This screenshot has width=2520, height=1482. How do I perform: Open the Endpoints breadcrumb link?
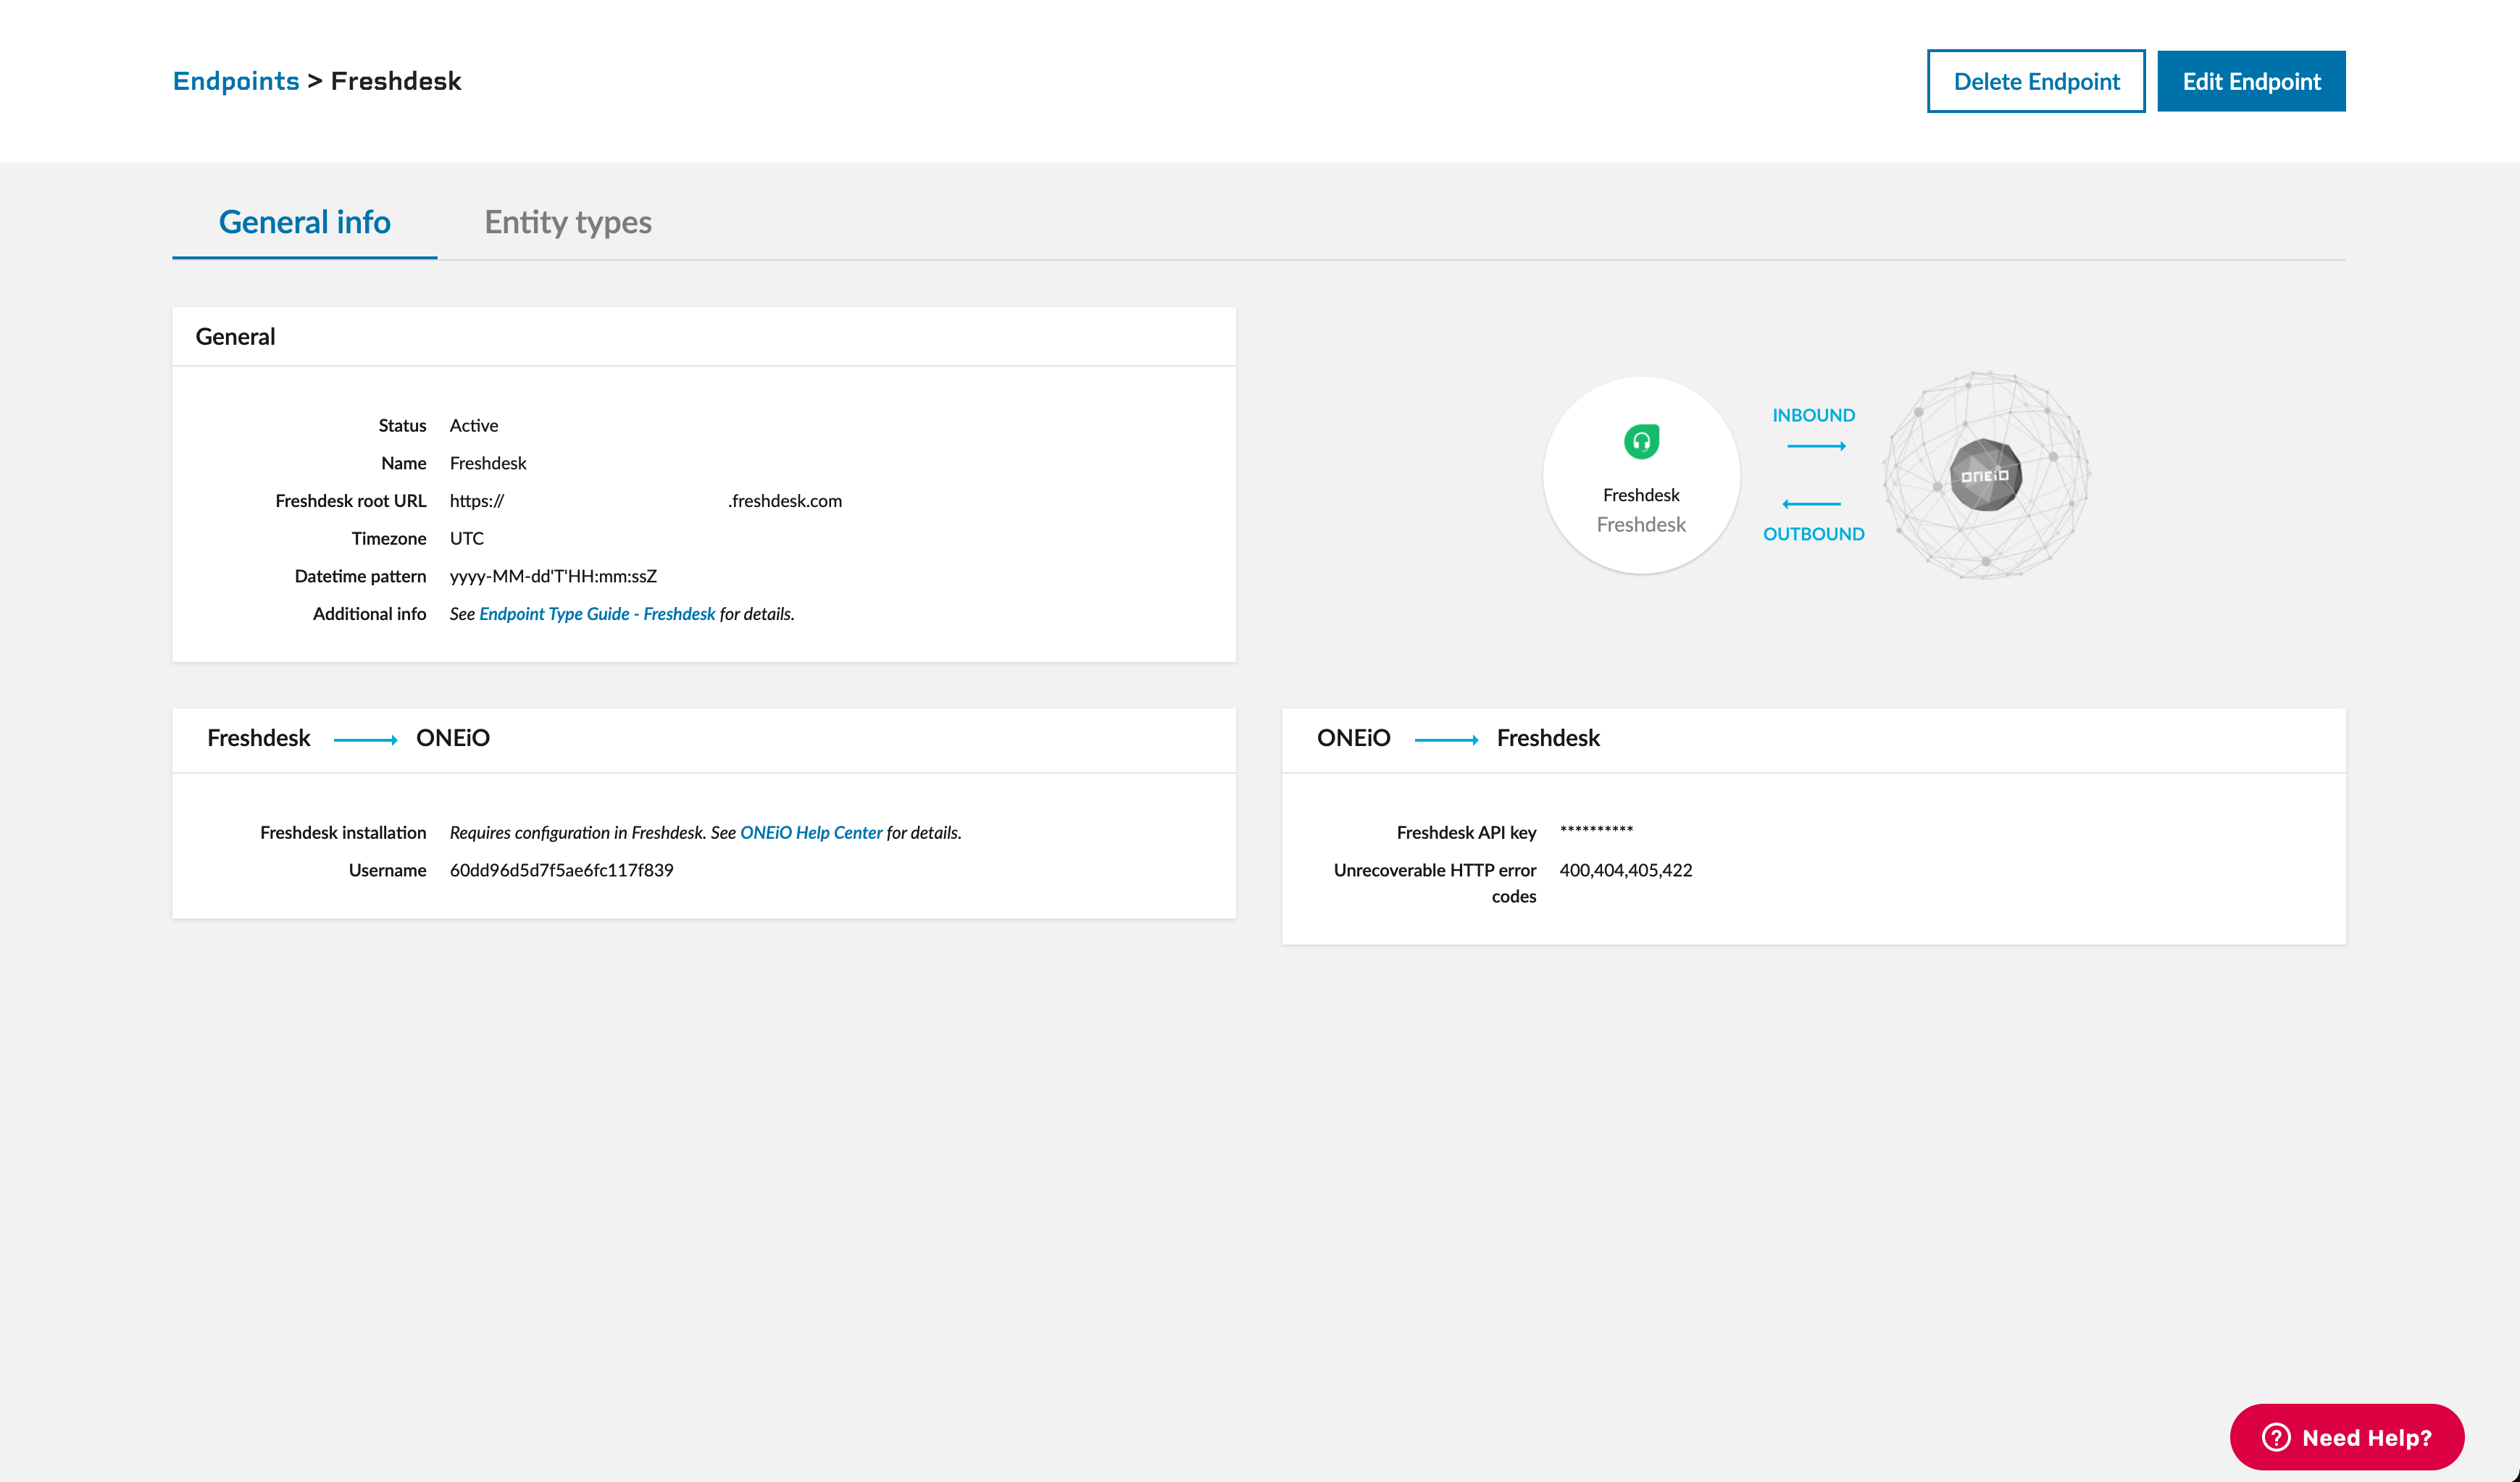click(x=236, y=81)
